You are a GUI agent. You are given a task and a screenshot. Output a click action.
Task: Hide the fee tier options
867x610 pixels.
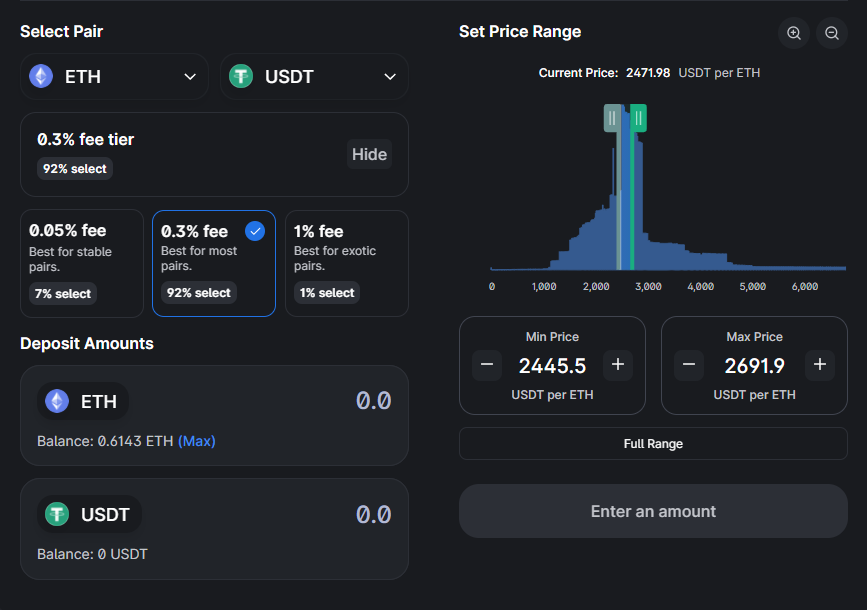[369, 154]
